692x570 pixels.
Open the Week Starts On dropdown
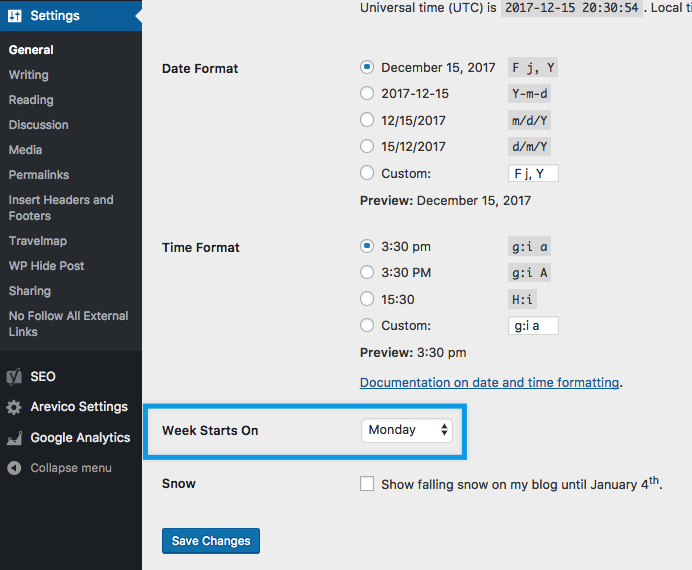point(407,430)
